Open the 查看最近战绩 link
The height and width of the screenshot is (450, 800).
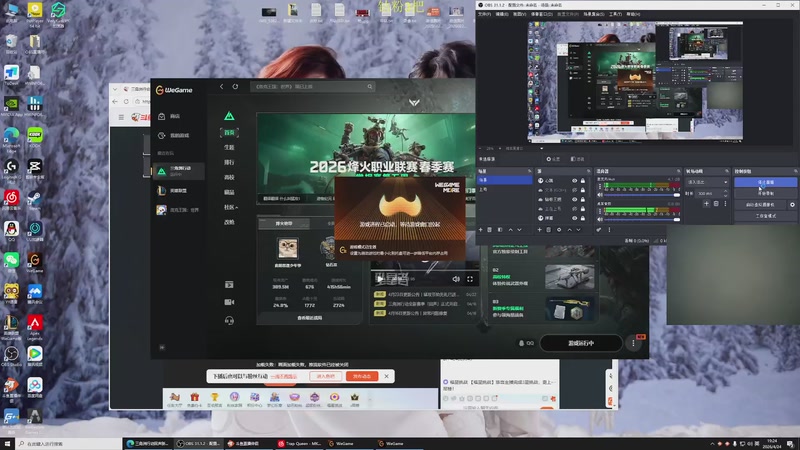tap(310, 318)
